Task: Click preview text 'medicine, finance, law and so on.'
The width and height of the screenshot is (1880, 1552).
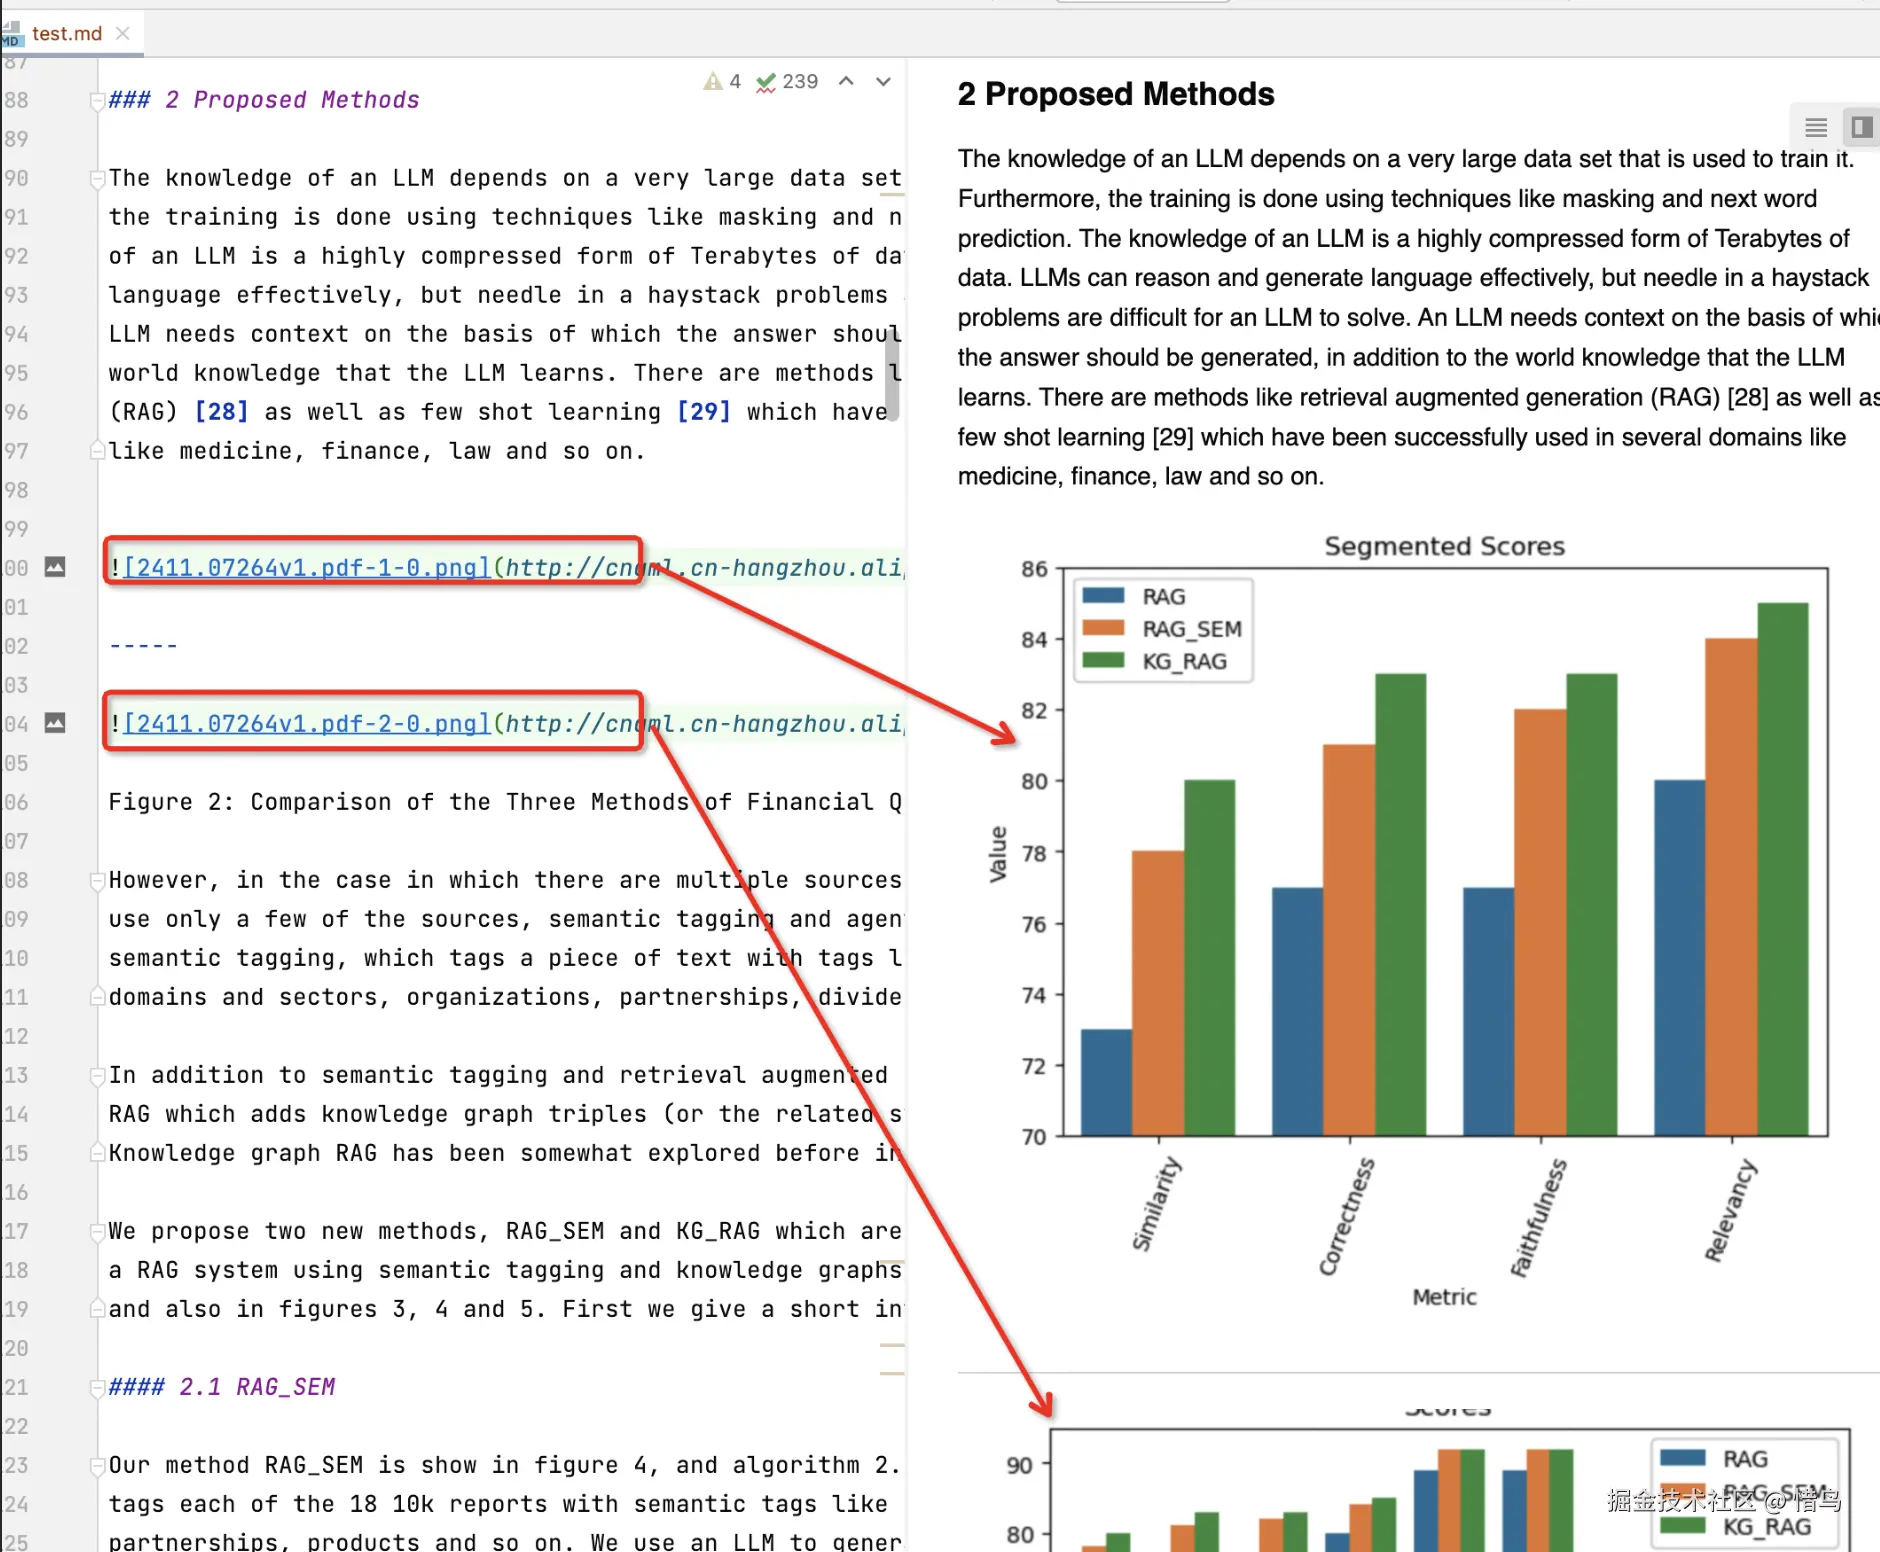Action: pyautogui.click(x=1141, y=476)
